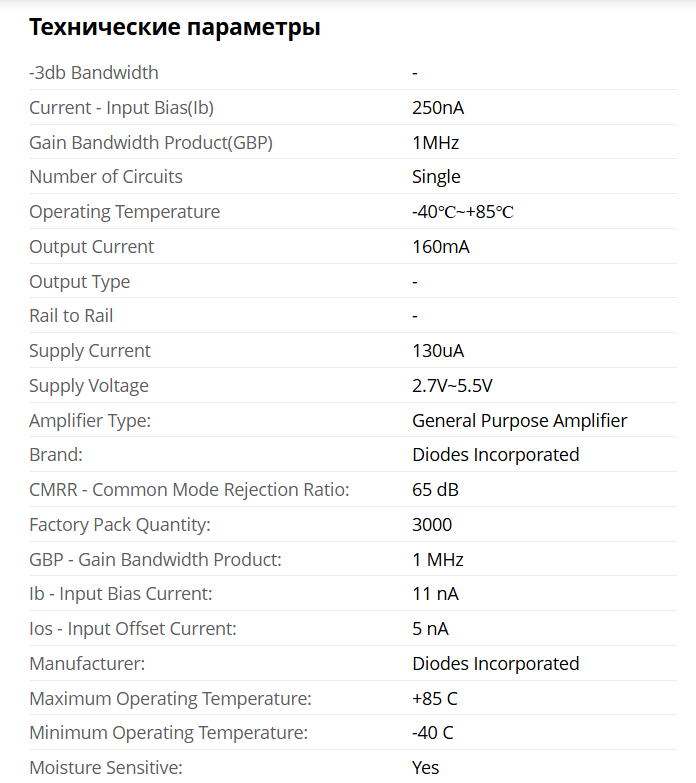Select the 160mA output current value

441,247
